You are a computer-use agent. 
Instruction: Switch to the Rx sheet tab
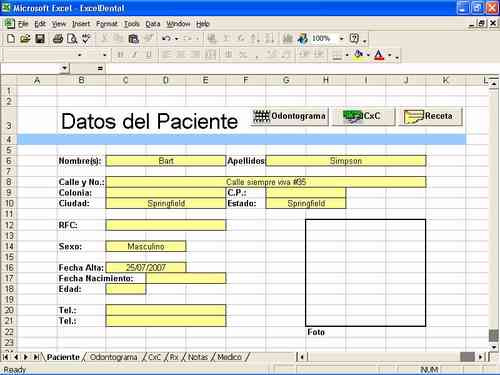(174, 357)
